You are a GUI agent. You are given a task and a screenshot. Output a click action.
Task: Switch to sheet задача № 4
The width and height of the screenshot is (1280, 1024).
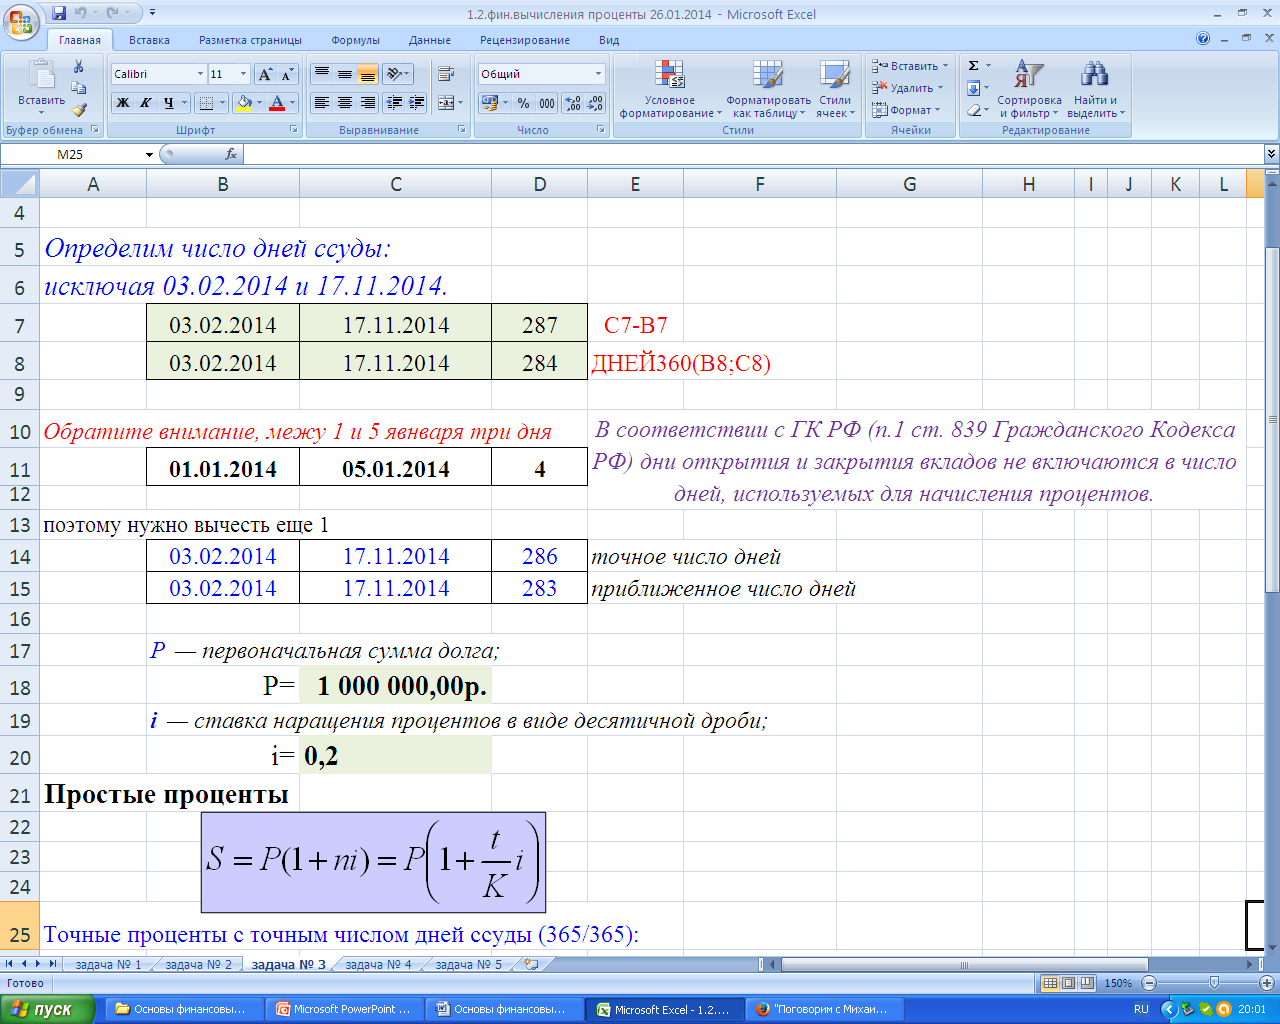click(x=378, y=964)
